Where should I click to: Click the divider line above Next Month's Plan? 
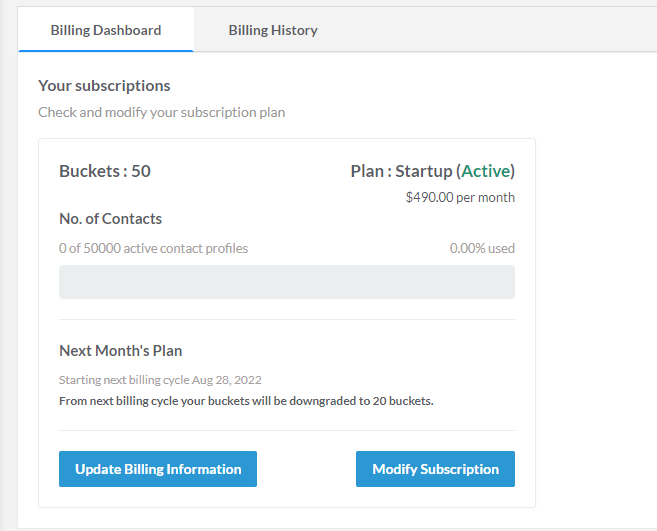(x=287, y=319)
